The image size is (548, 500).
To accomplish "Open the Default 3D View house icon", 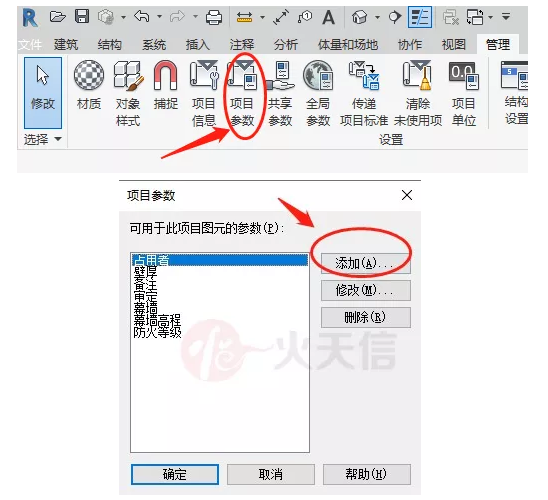I will click(x=360, y=17).
